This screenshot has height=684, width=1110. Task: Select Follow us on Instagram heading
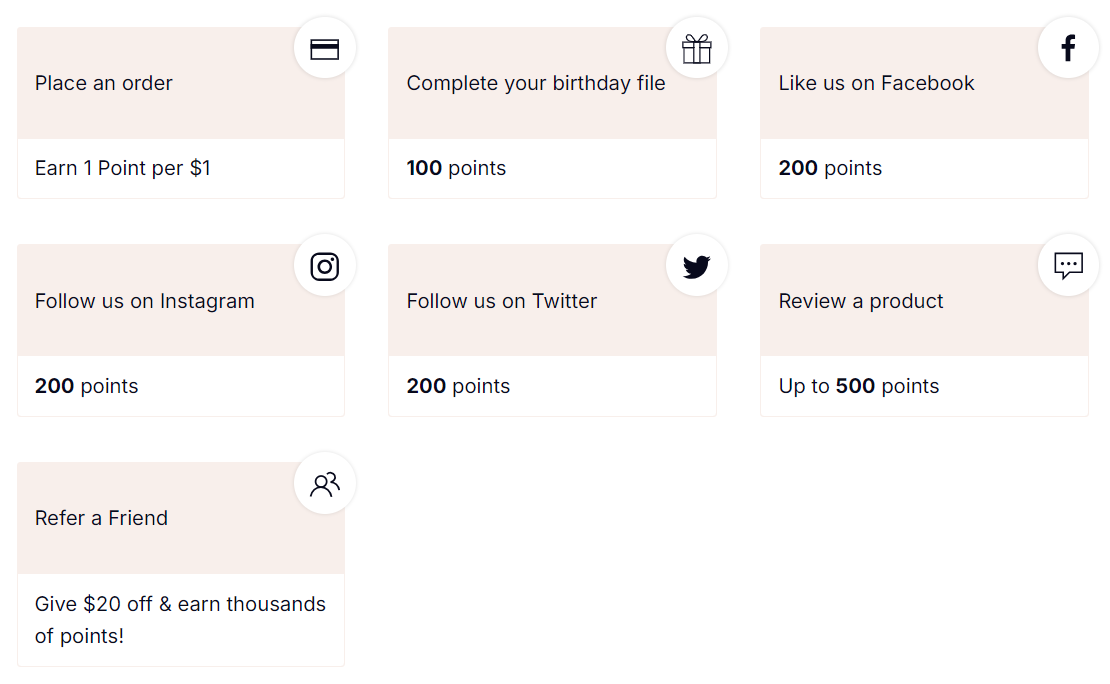pyautogui.click(x=145, y=301)
